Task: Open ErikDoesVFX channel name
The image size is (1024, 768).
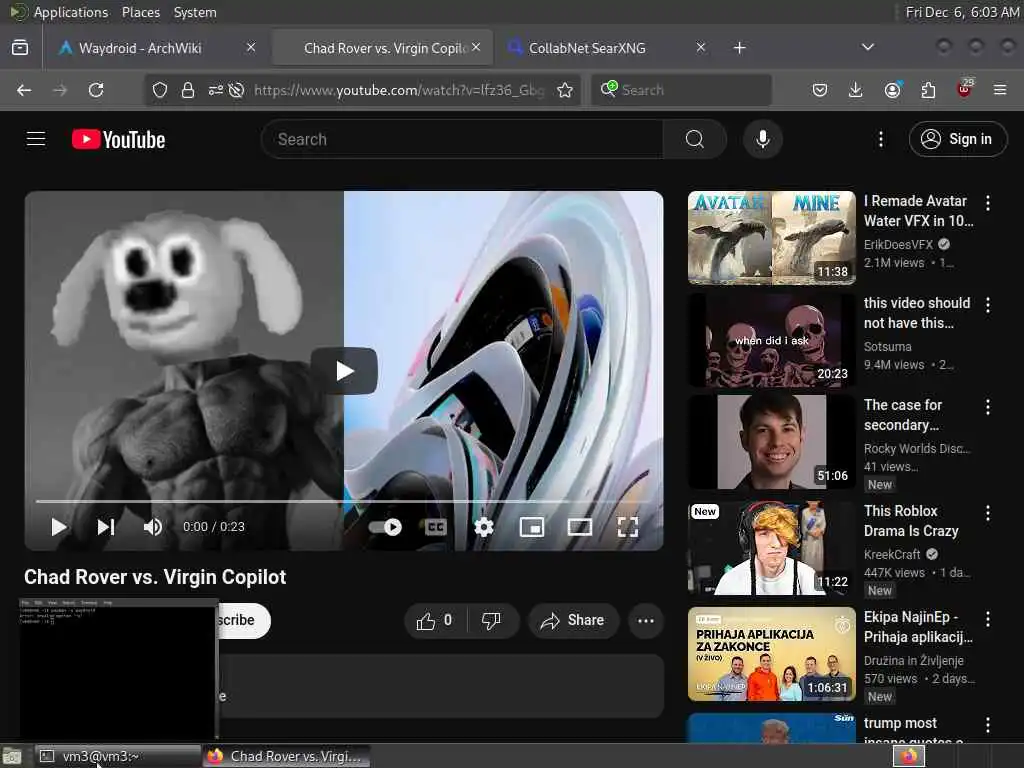Action: pyautogui.click(x=898, y=244)
